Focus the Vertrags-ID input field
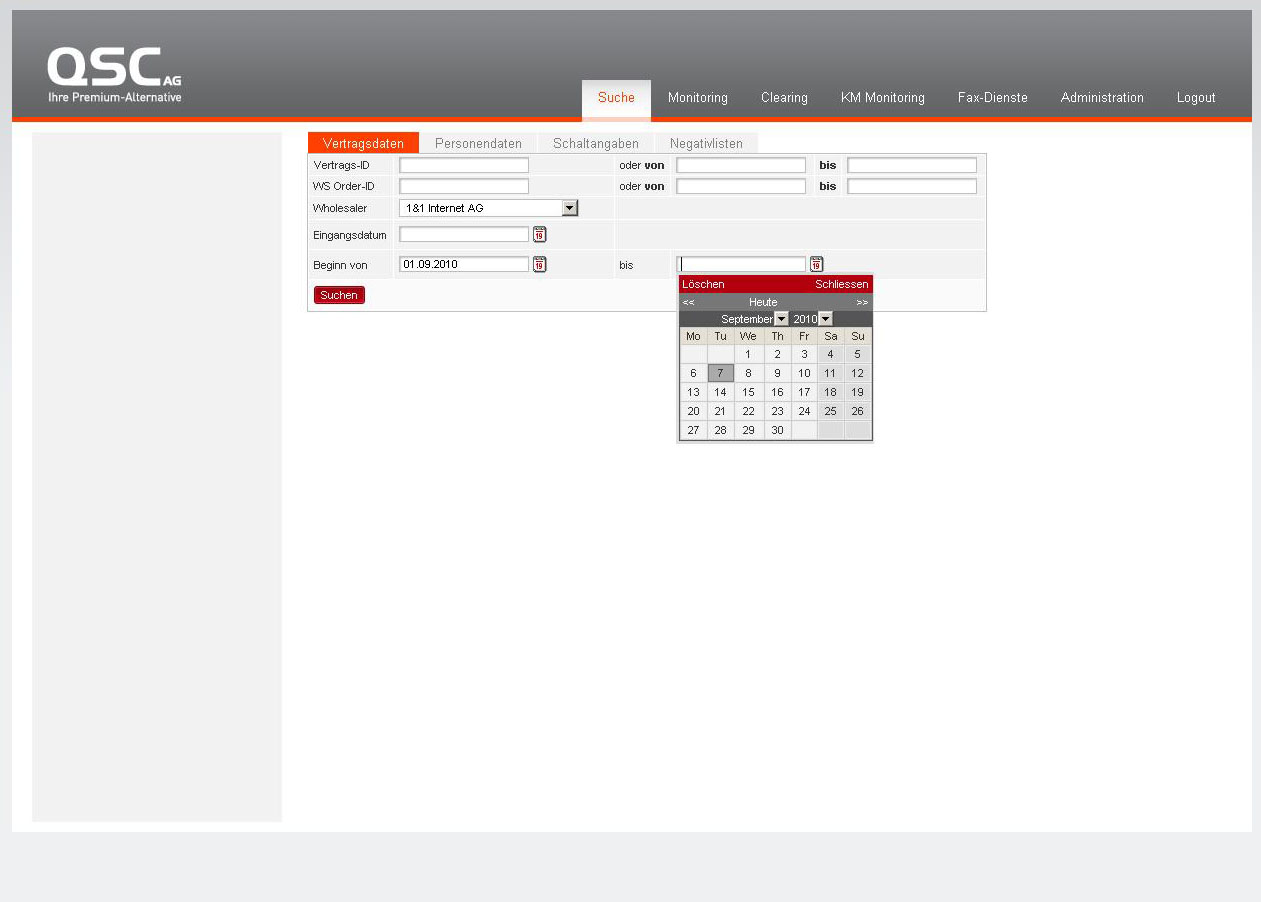Screen dimensions: 1261x902 [x=464, y=165]
